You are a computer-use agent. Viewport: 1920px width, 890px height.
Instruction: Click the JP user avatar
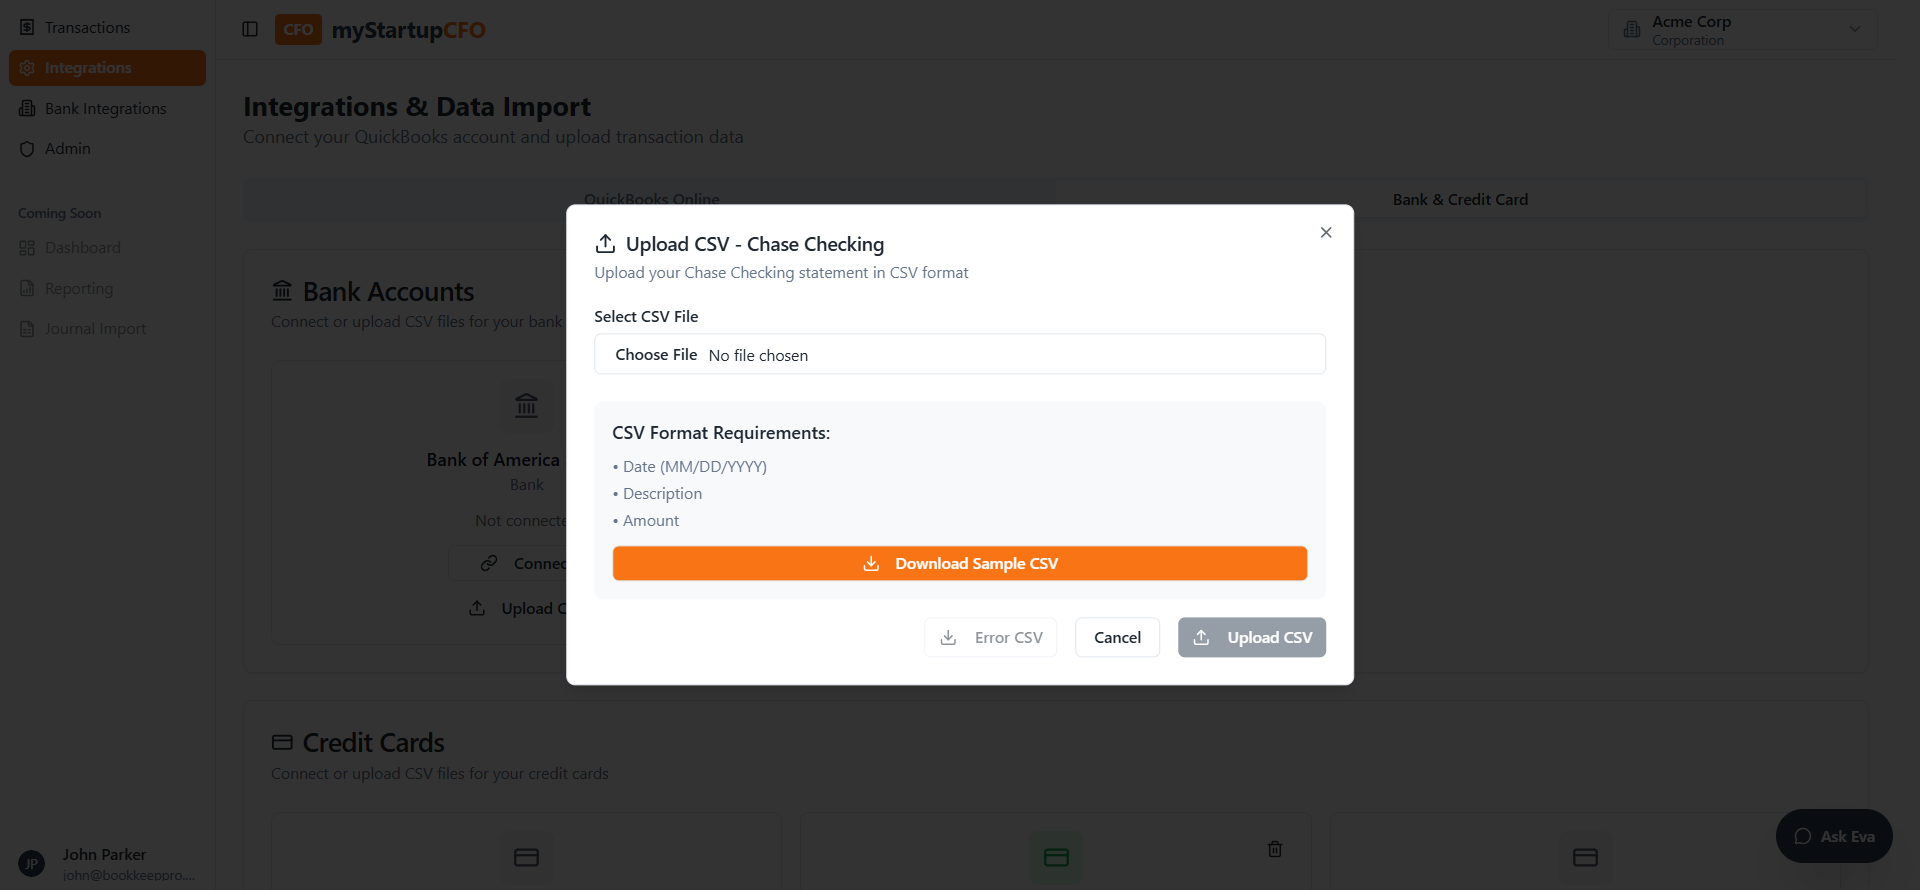click(31, 863)
